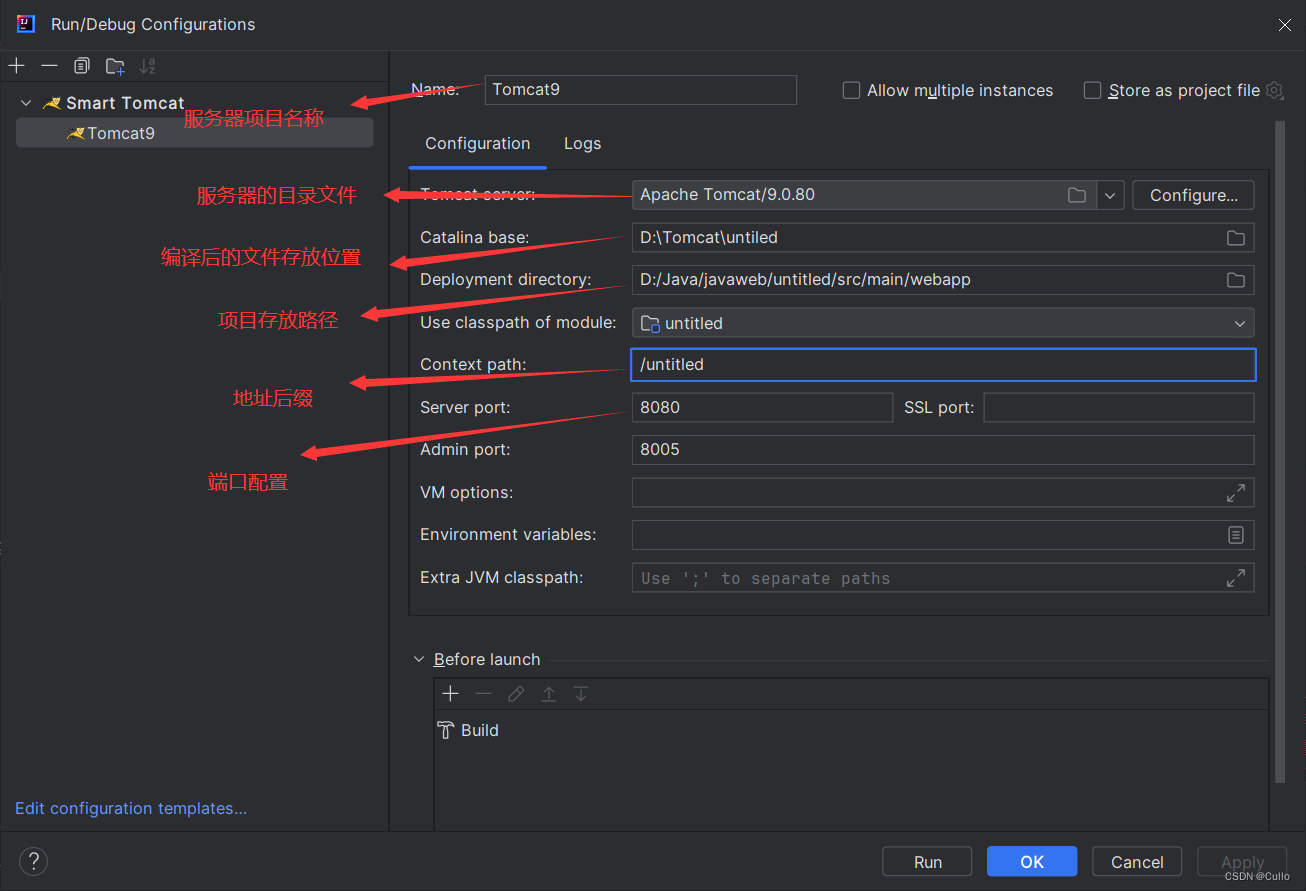Viewport: 1306px width, 891px height.
Task: Sort configurations alphabetically
Action: click(148, 66)
